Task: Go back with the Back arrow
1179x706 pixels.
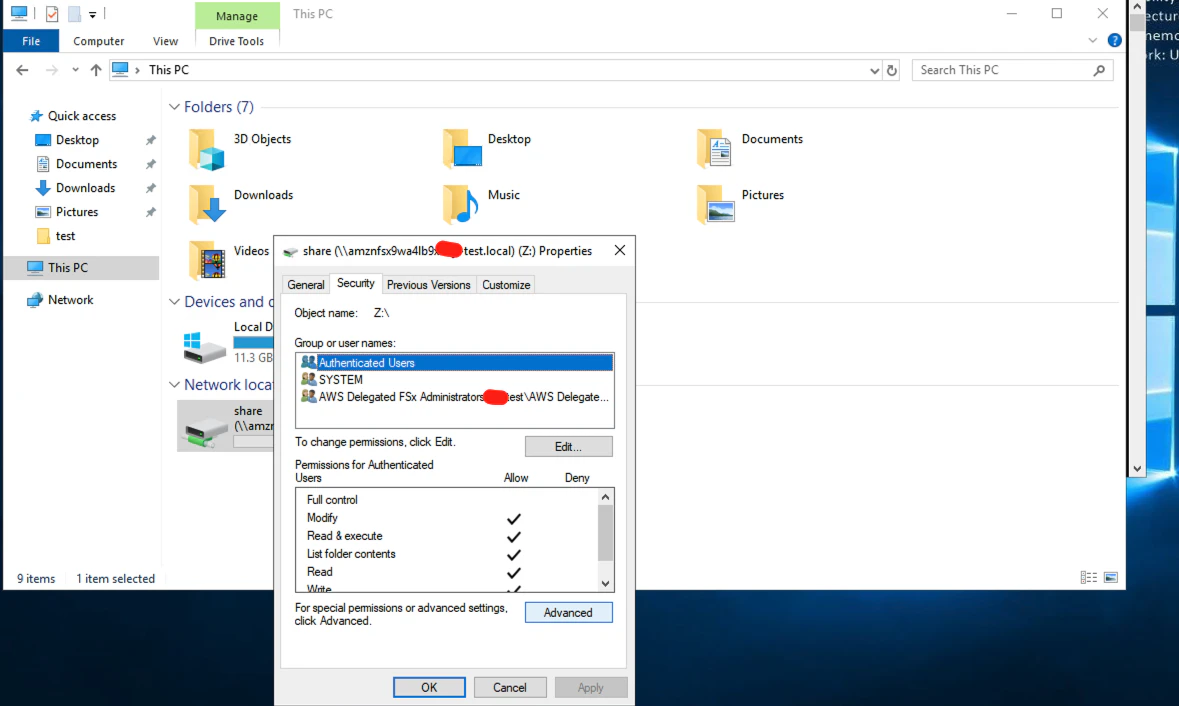Action: (x=23, y=70)
